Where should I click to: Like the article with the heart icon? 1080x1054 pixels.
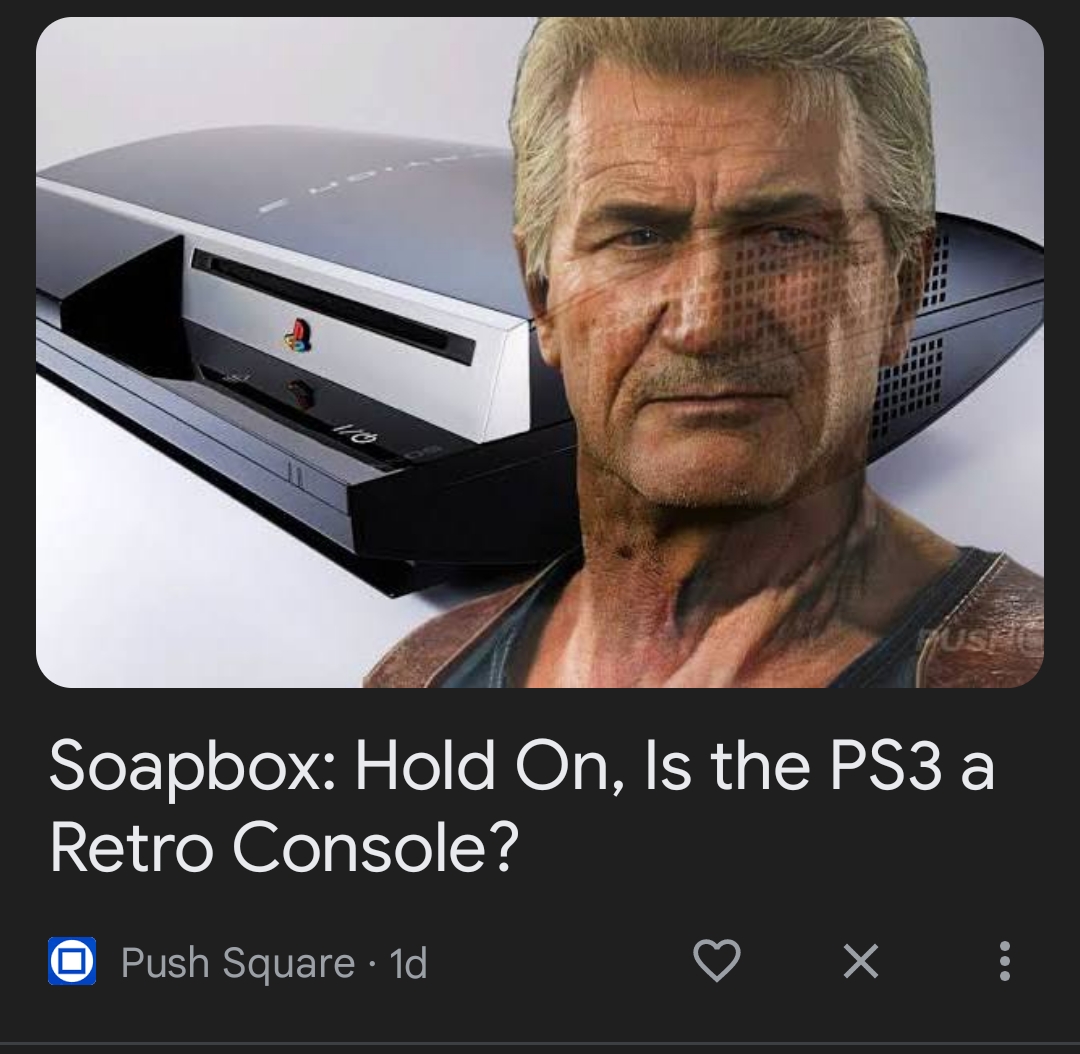pyautogui.click(x=716, y=960)
